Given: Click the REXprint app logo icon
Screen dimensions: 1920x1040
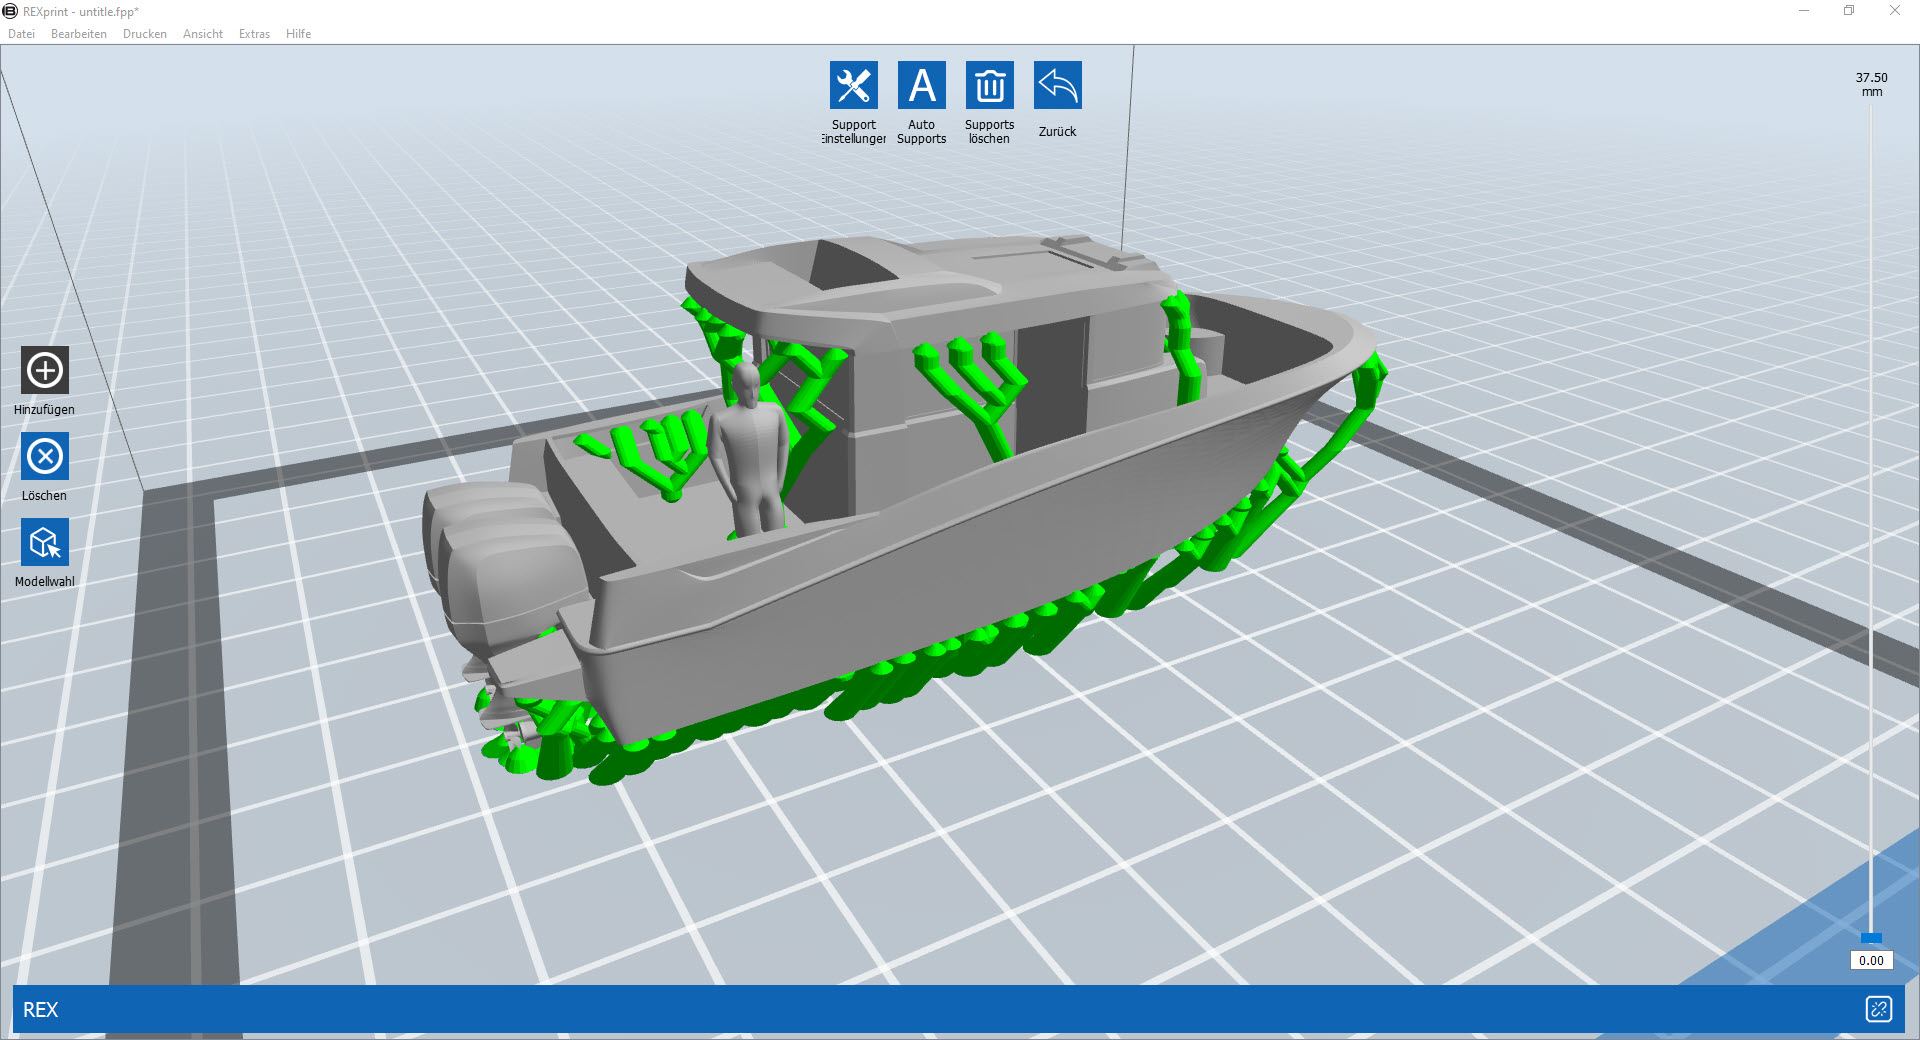Looking at the screenshot, I should [10, 11].
